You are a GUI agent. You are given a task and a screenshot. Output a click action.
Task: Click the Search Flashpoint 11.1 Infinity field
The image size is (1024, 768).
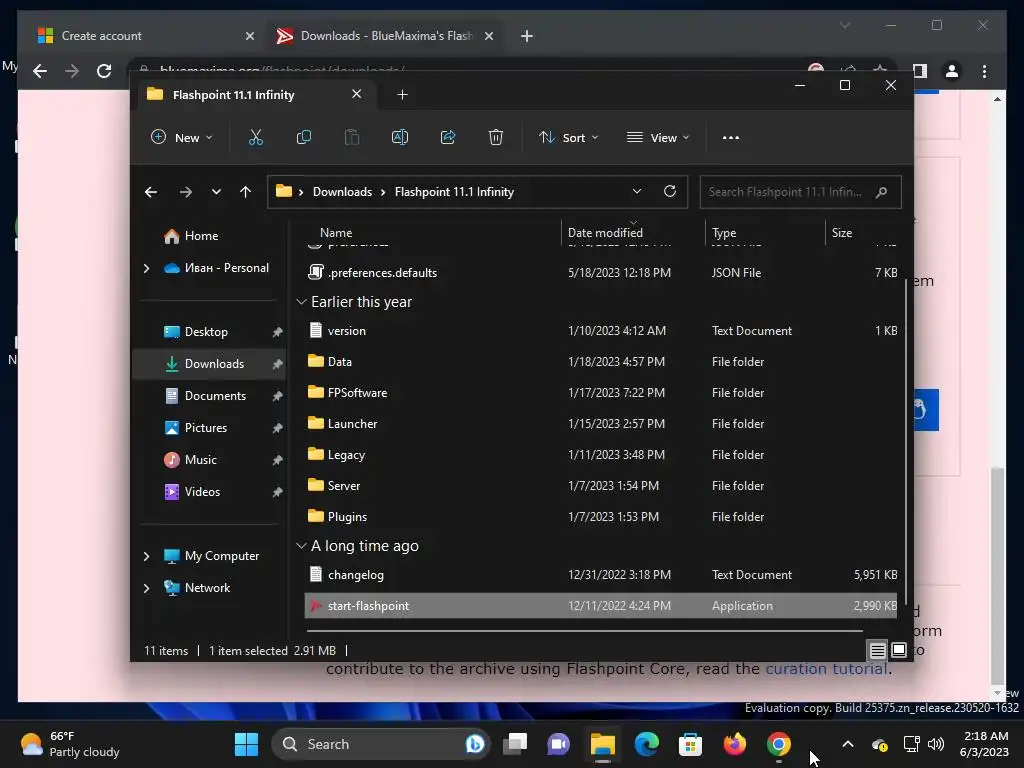[800, 192]
